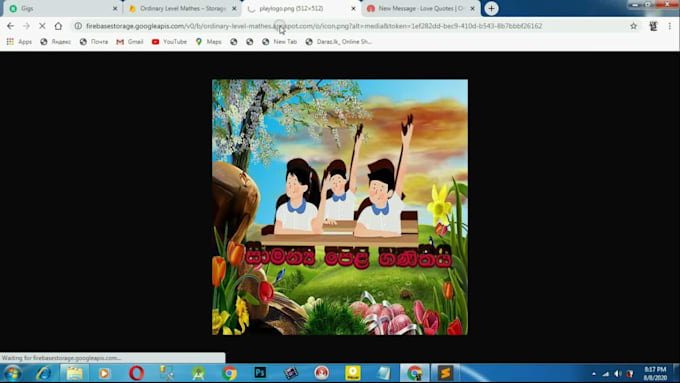Open Chrome's three-dot menu
This screenshot has width=680, height=383.
[670, 26]
